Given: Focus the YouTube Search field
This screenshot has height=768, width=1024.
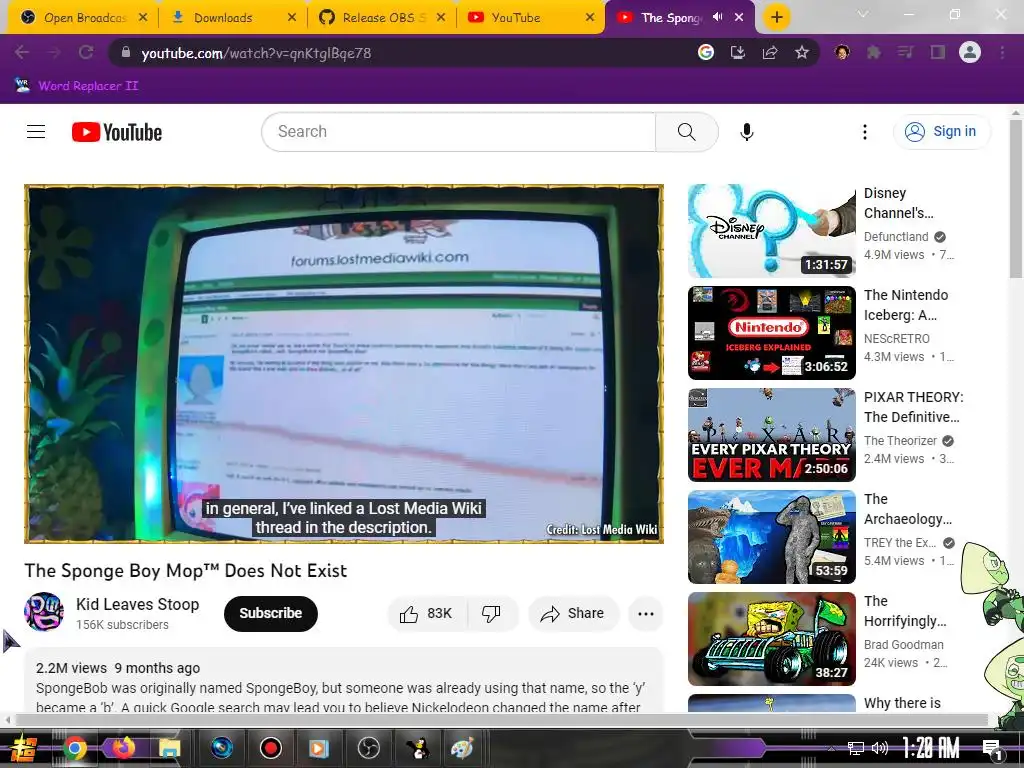Looking at the screenshot, I should pos(458,132).
